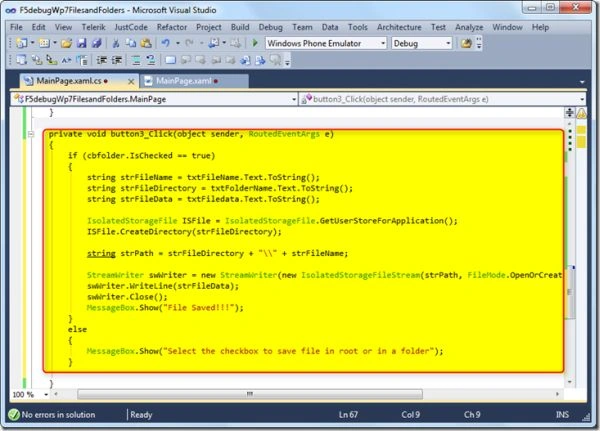Screen dimensions: 600x431
Task: Expand the button3_Click member dropdown
Action: pyautogui.click(x=582, y=99)
